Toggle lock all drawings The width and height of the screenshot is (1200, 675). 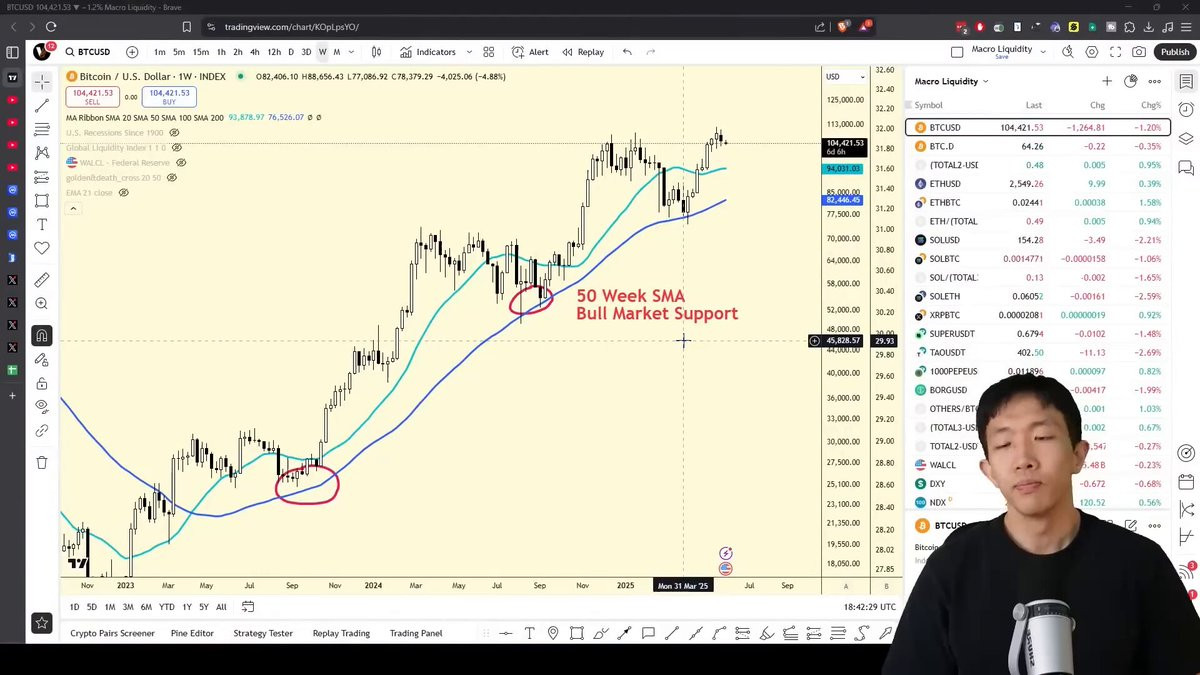click(x=42, y=384)
